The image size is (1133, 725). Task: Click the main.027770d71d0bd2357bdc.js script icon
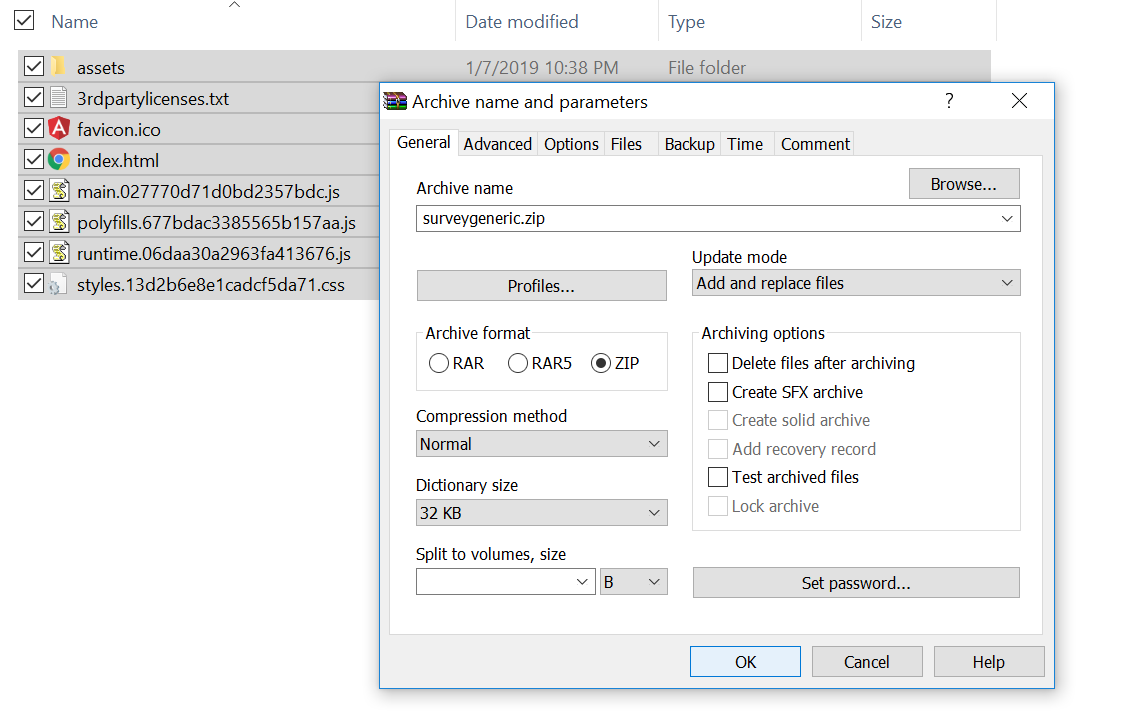pyautogui.click(x=59, y=191)
